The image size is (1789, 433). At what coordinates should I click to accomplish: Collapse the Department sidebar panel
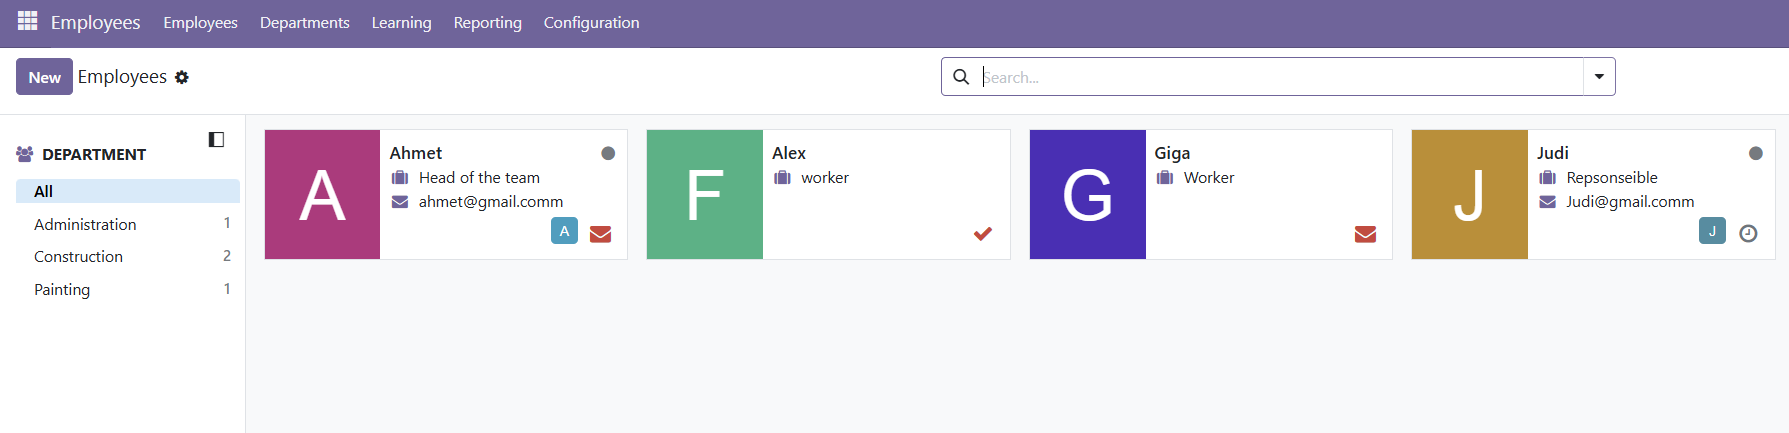pyautogui.click(x=216, y=139)
